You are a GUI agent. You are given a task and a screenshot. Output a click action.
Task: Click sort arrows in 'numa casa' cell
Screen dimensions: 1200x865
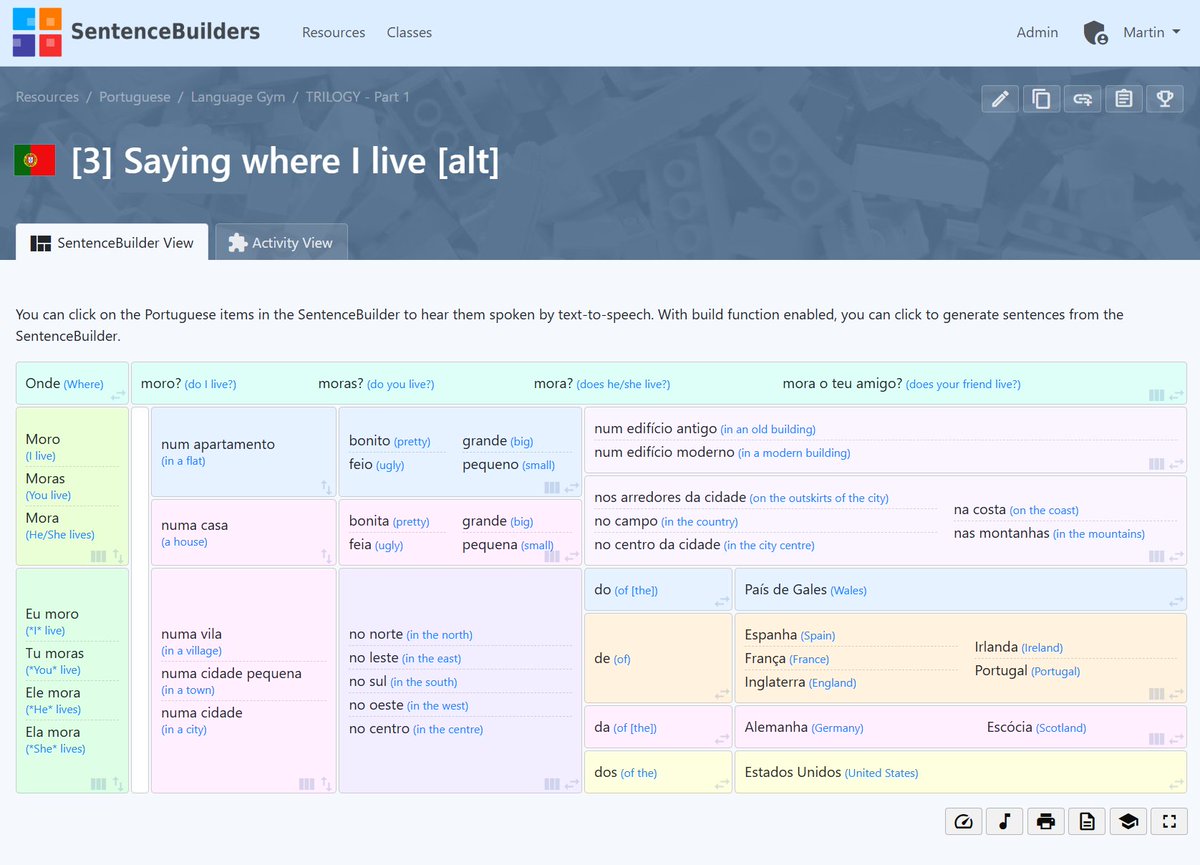tap(326, 556)
